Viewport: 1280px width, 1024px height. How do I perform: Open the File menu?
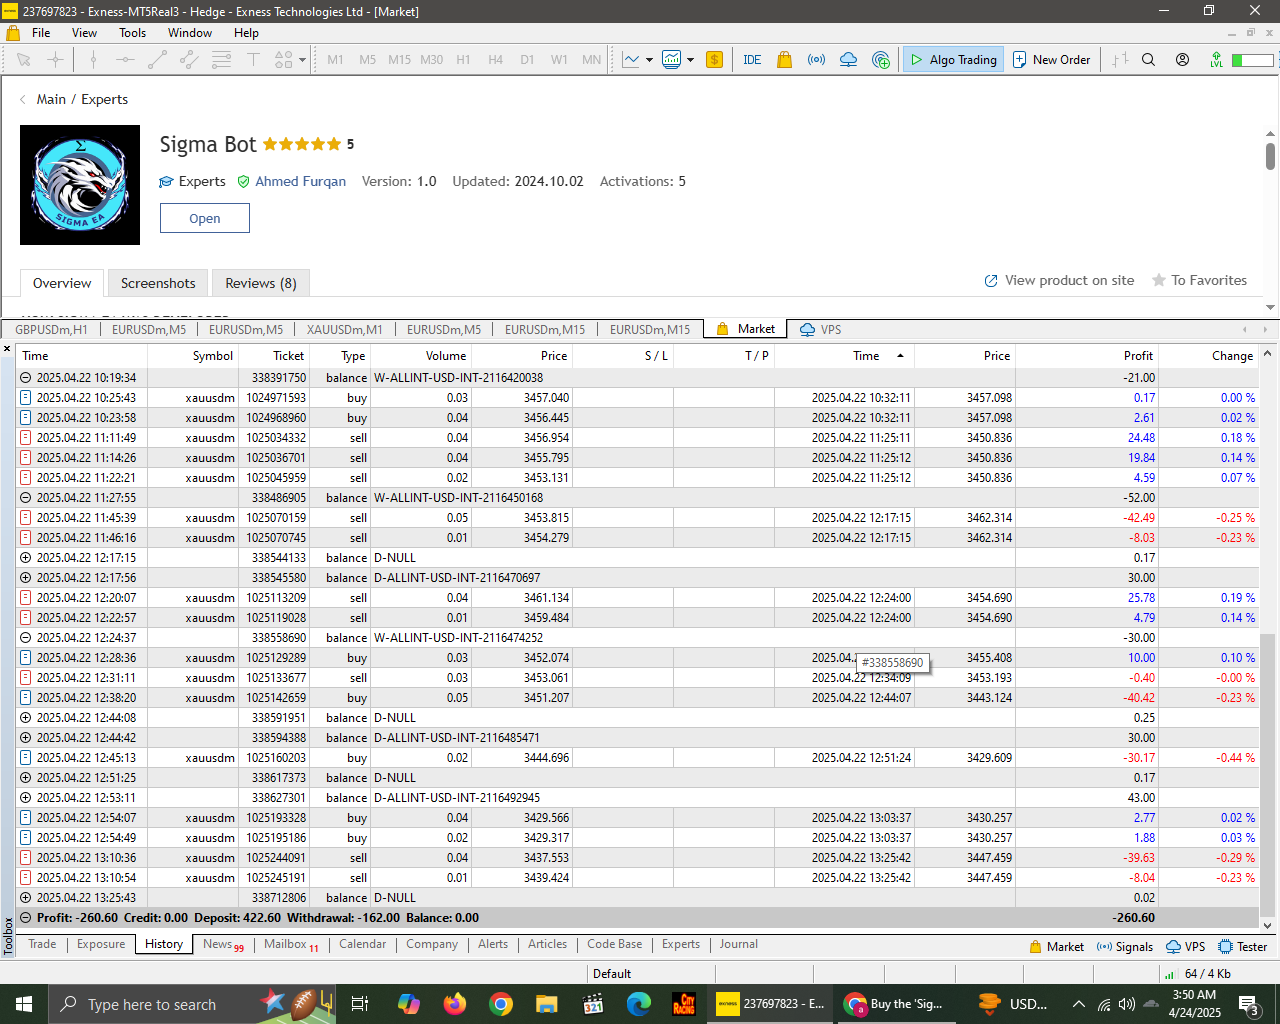41,33
